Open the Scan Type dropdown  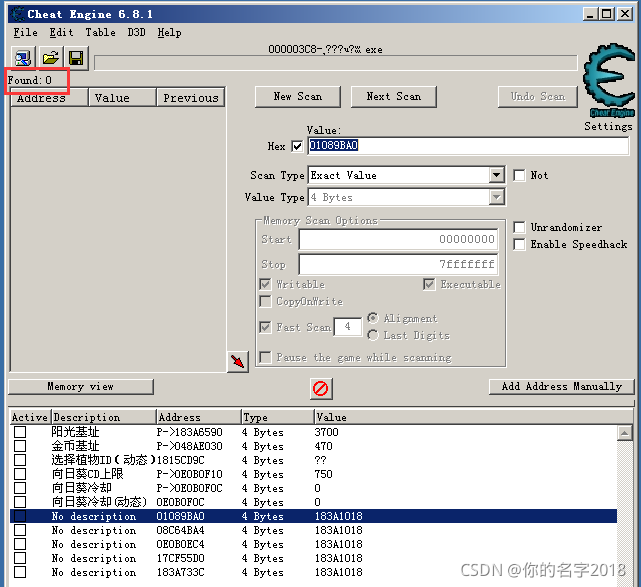[496, 175]
